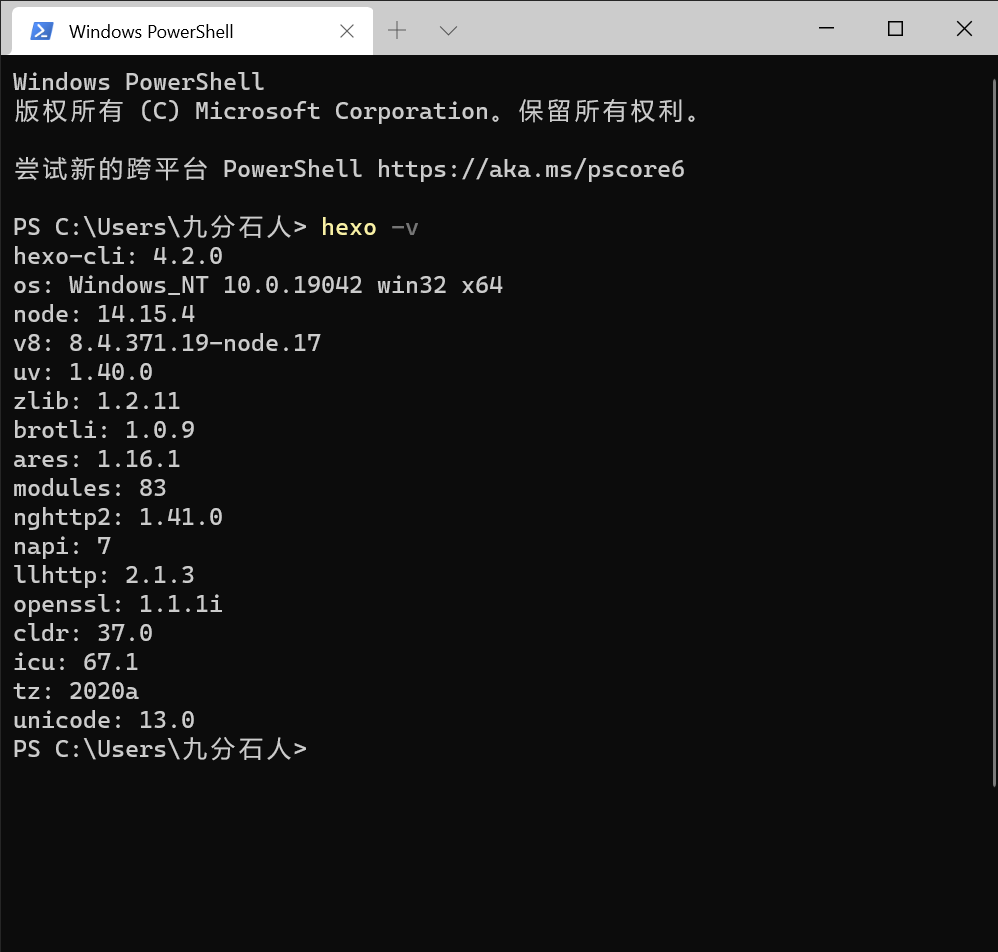Screen dimensions: 998x952
Task: Click the "unicode: 13.0" output line
Action: coord(104,720)
